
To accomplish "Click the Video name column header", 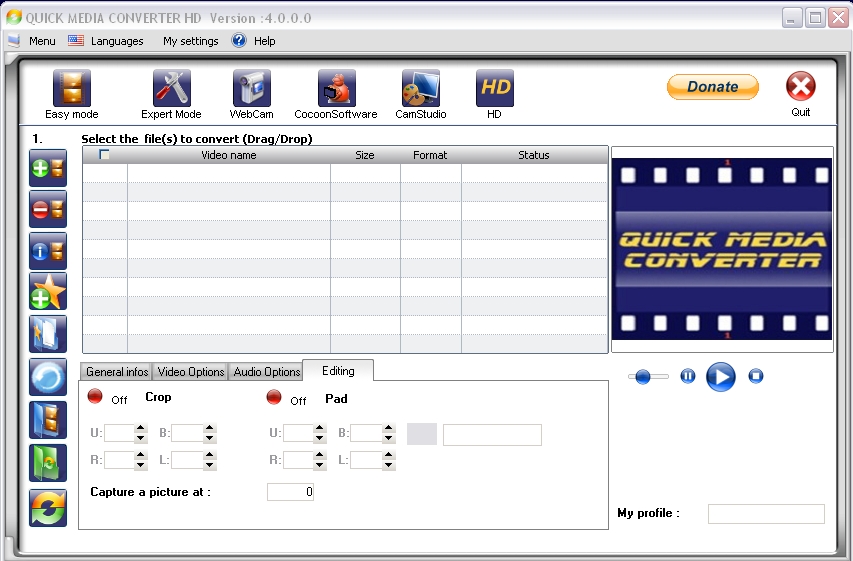I will tap(228, 155).
